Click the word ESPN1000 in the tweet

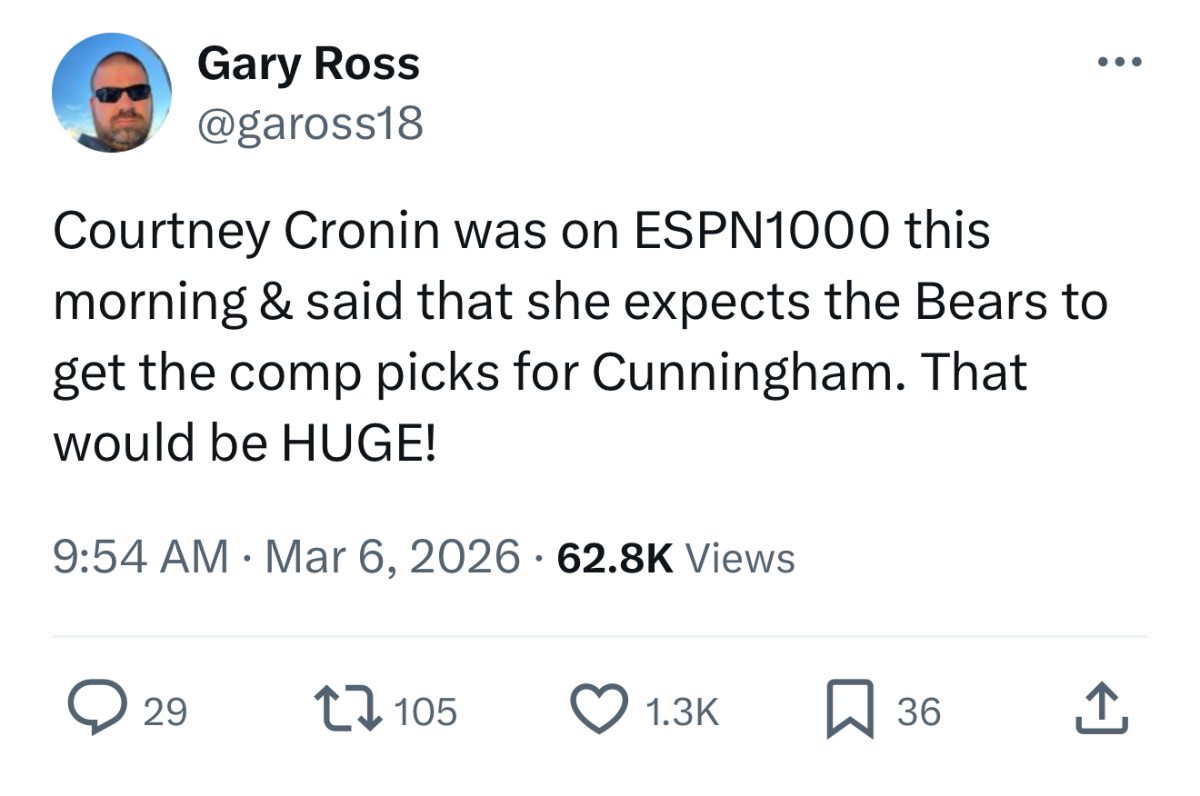760,232
